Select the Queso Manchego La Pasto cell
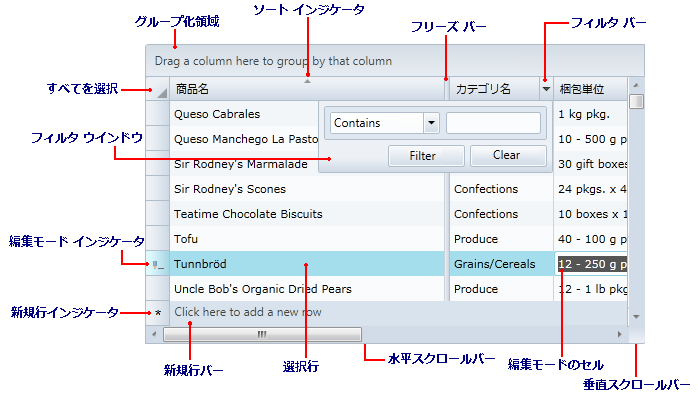This screenshot has height=397, width=698. click(x=244, y=139)
